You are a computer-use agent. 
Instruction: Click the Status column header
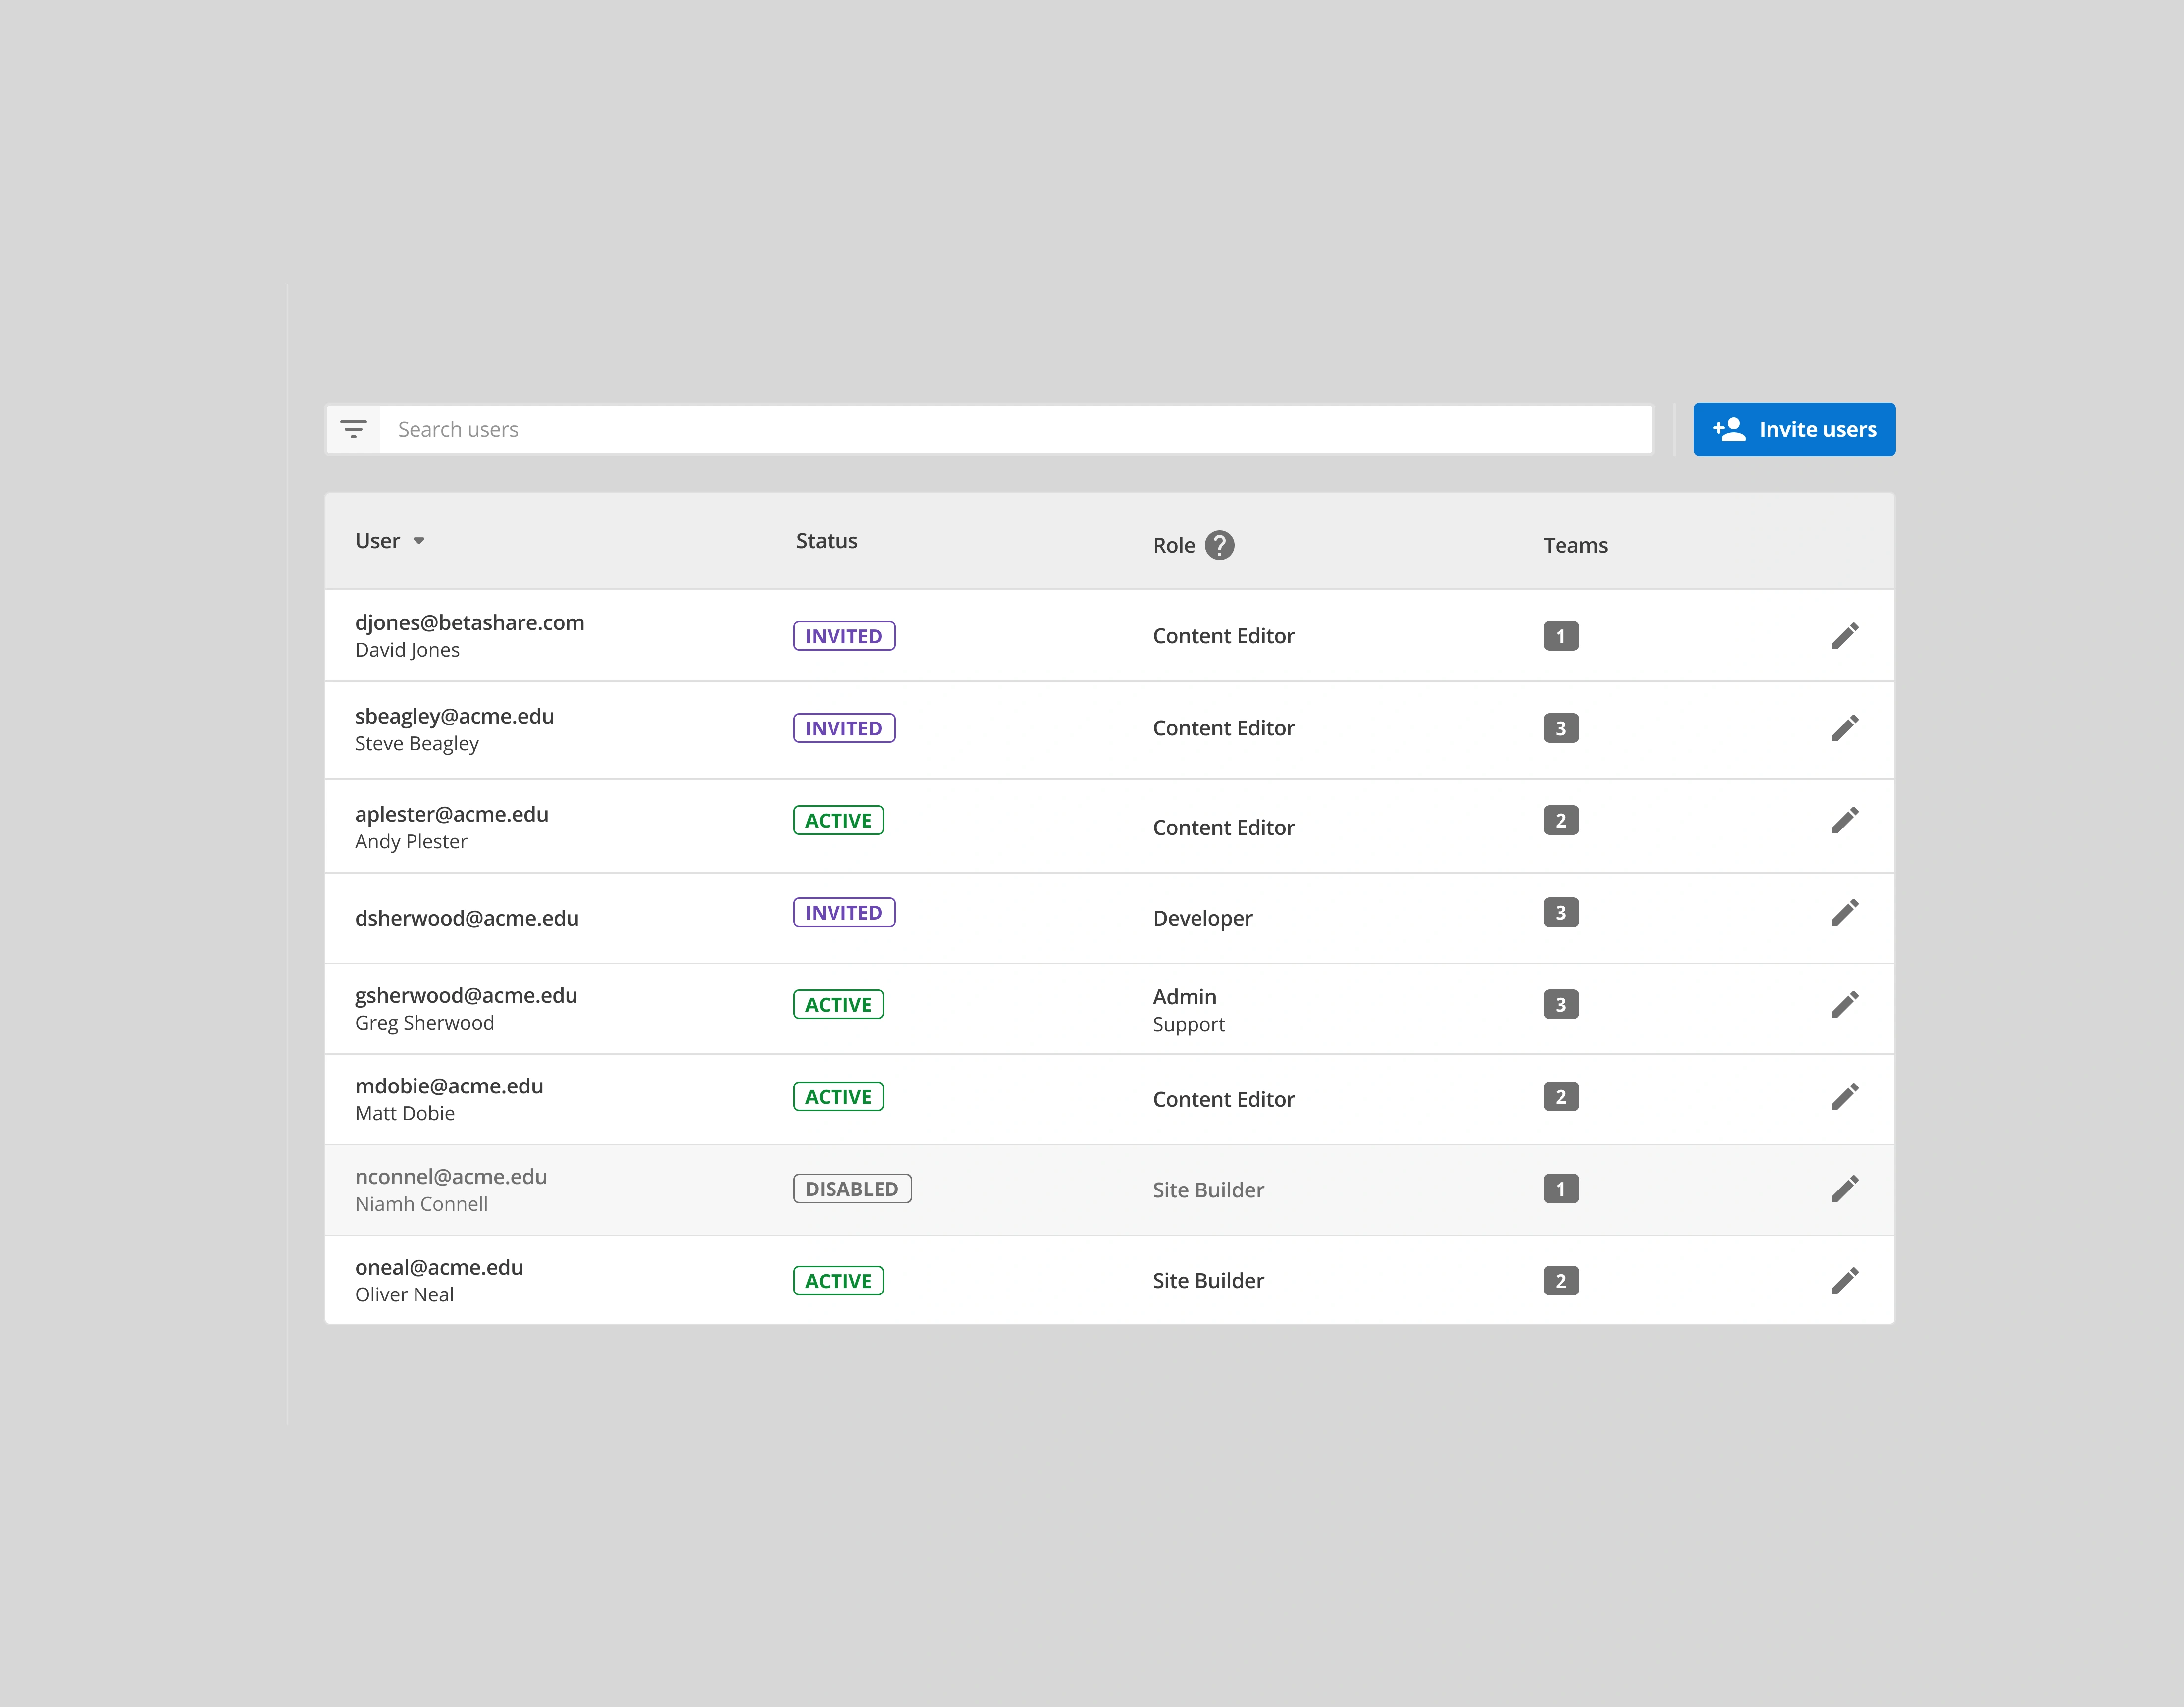coord(827,541)
